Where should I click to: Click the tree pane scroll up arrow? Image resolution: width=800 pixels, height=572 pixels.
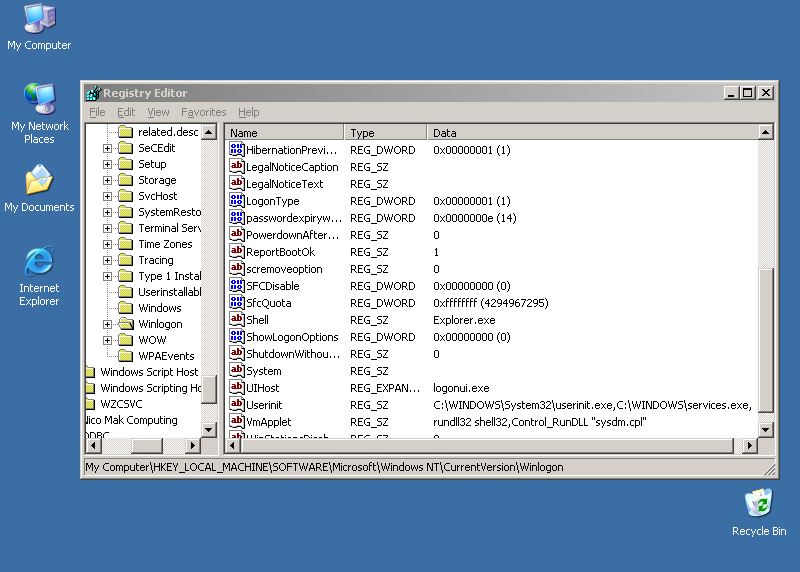click(x=209, y=132)
